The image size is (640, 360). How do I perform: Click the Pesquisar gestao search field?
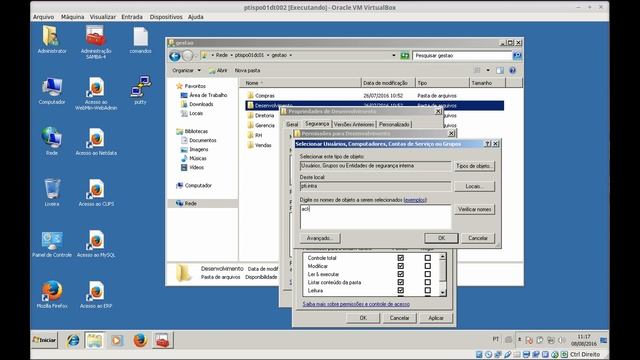click(462, 56)
